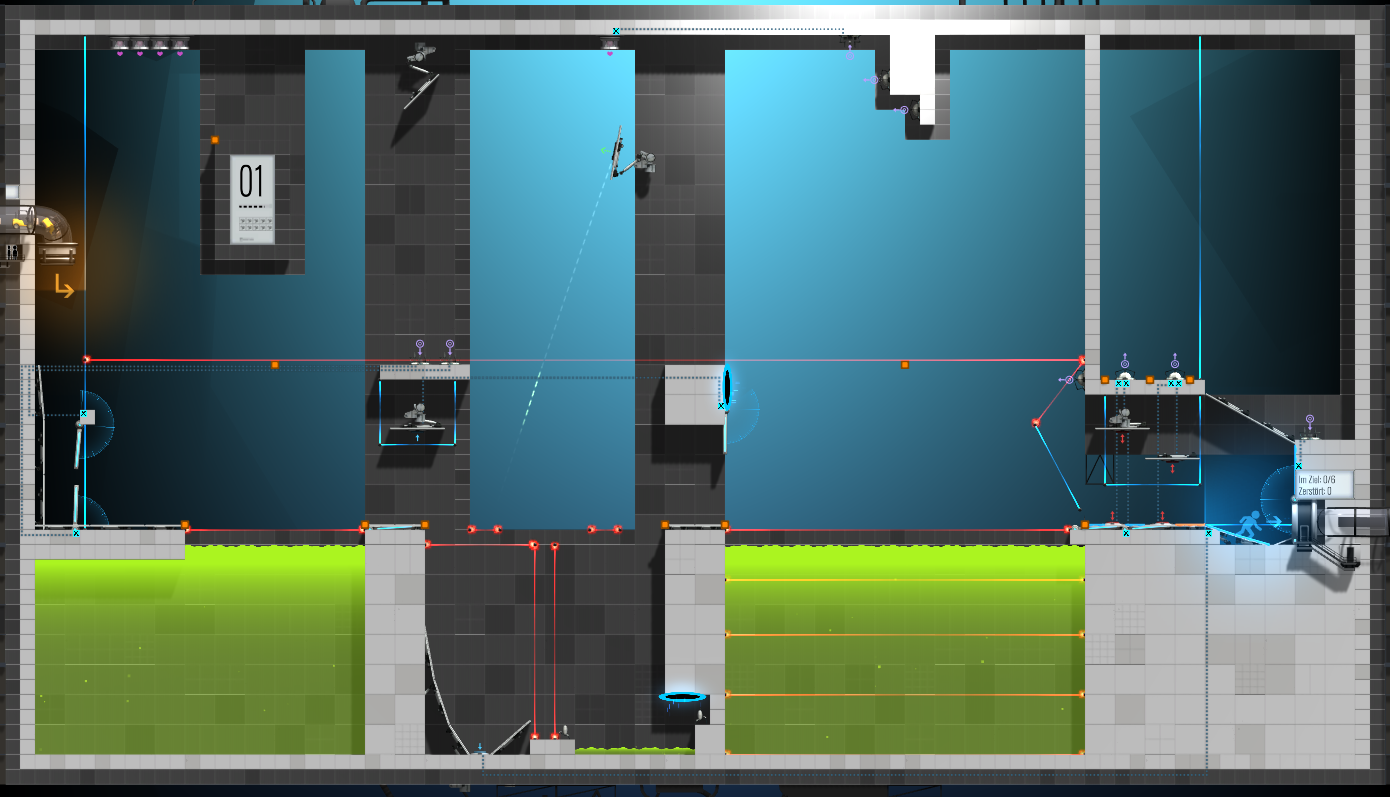The image size is (1390, 797).
Task: Select the orange anchor square above the 01 sign
Action: 215,140
